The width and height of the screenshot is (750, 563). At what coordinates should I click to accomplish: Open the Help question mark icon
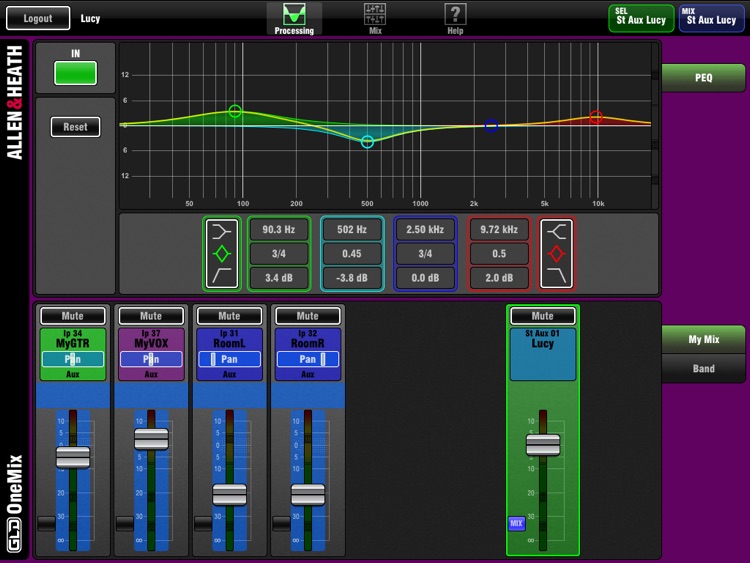(x=455, y=15)
